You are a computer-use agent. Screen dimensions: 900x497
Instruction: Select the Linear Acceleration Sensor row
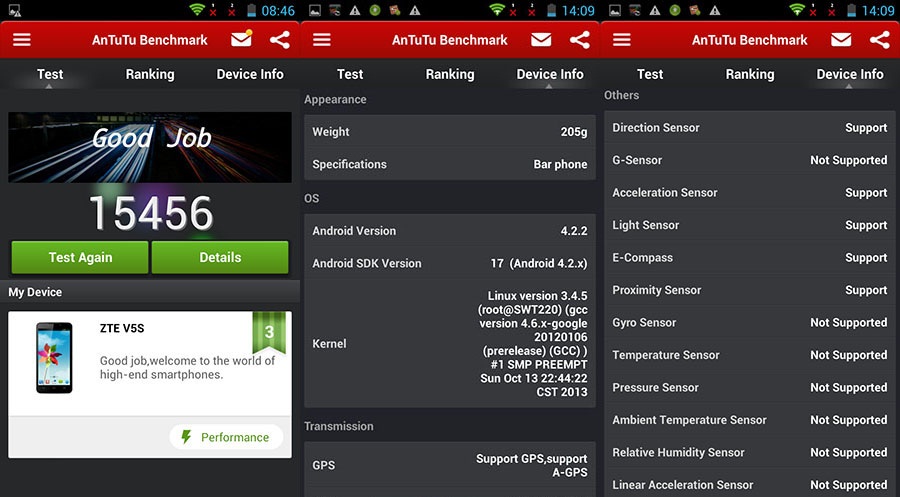(750, 485)
